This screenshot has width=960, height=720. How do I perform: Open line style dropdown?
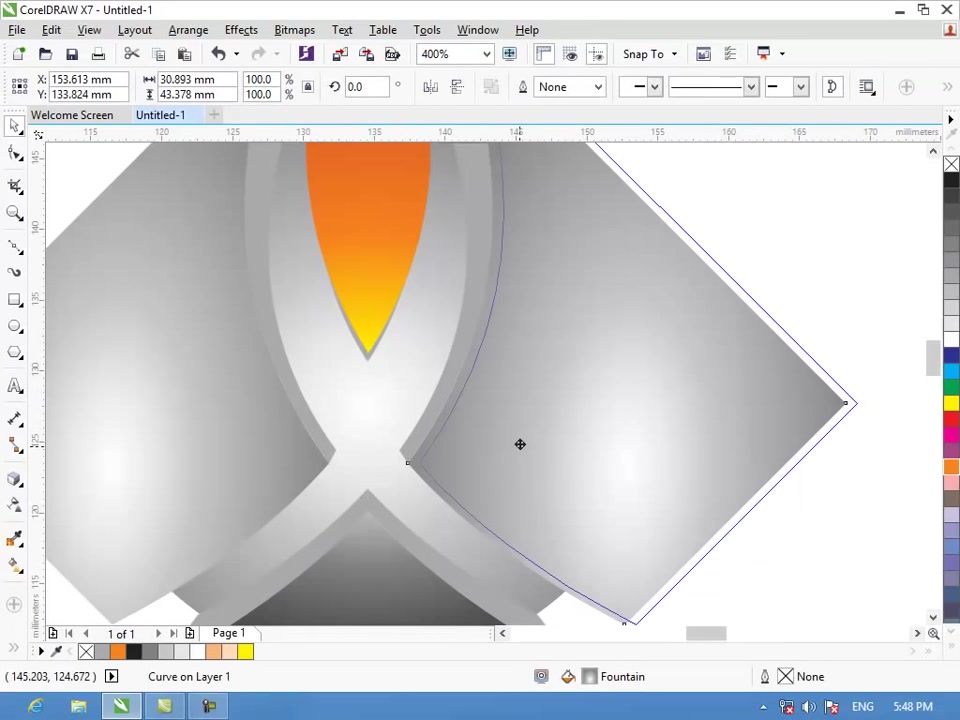click(751, 87)
